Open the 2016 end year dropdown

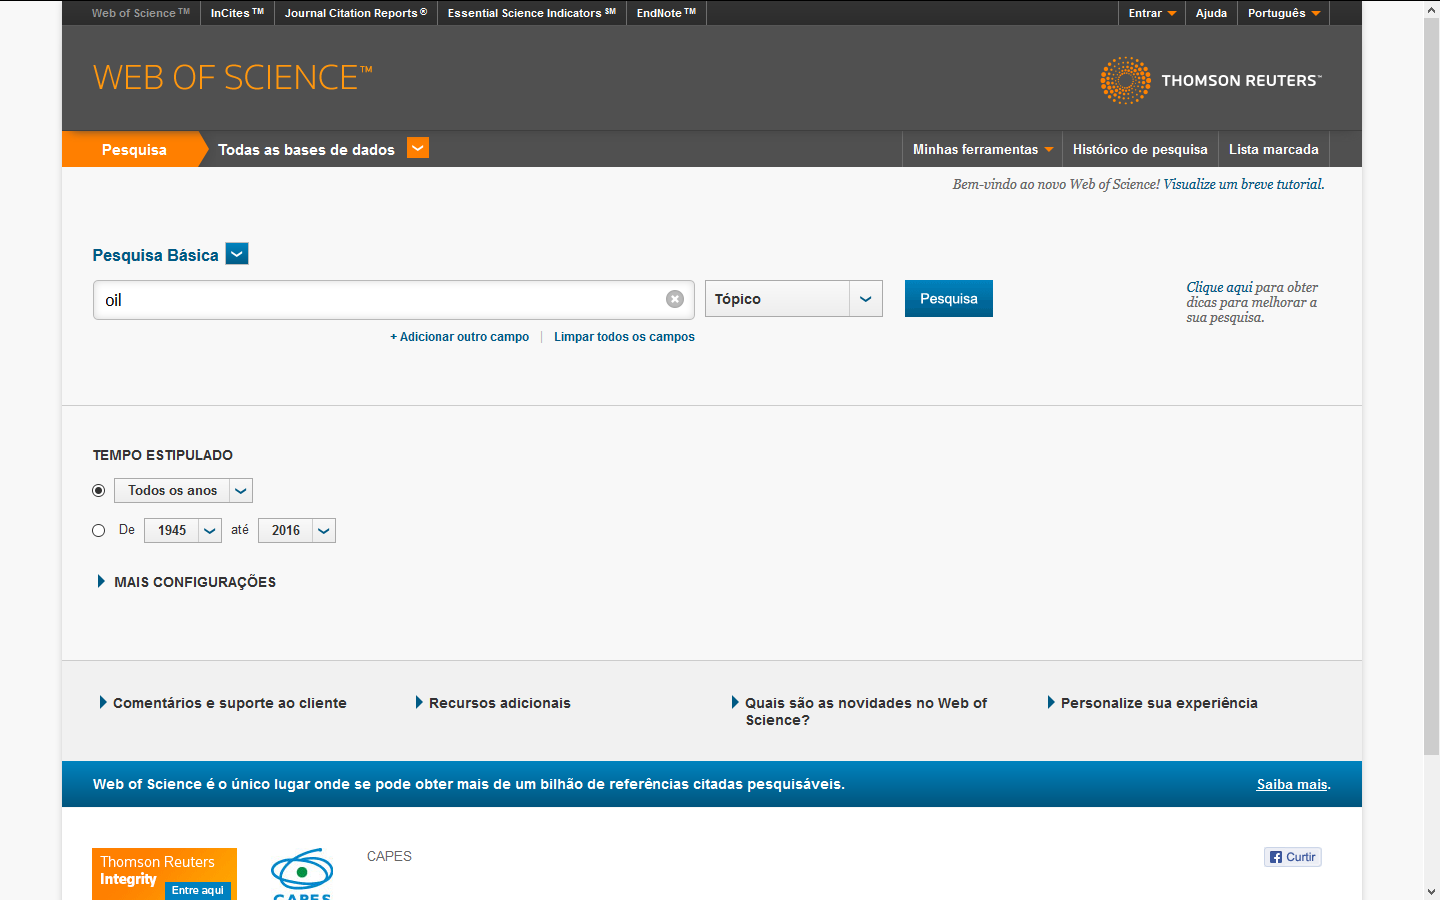297,530
